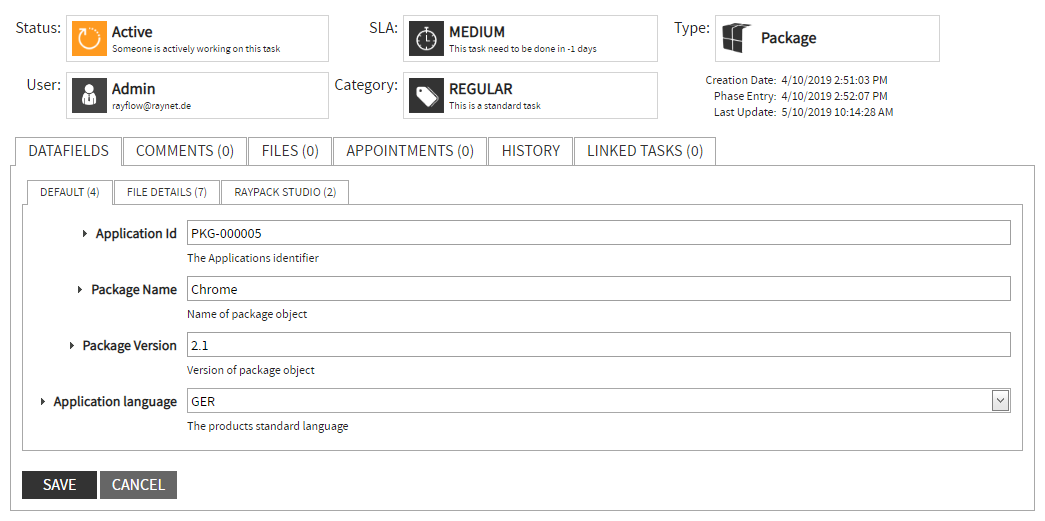Select the RAYPACK STUDIO (2) sub-tab

pos(285,193)
